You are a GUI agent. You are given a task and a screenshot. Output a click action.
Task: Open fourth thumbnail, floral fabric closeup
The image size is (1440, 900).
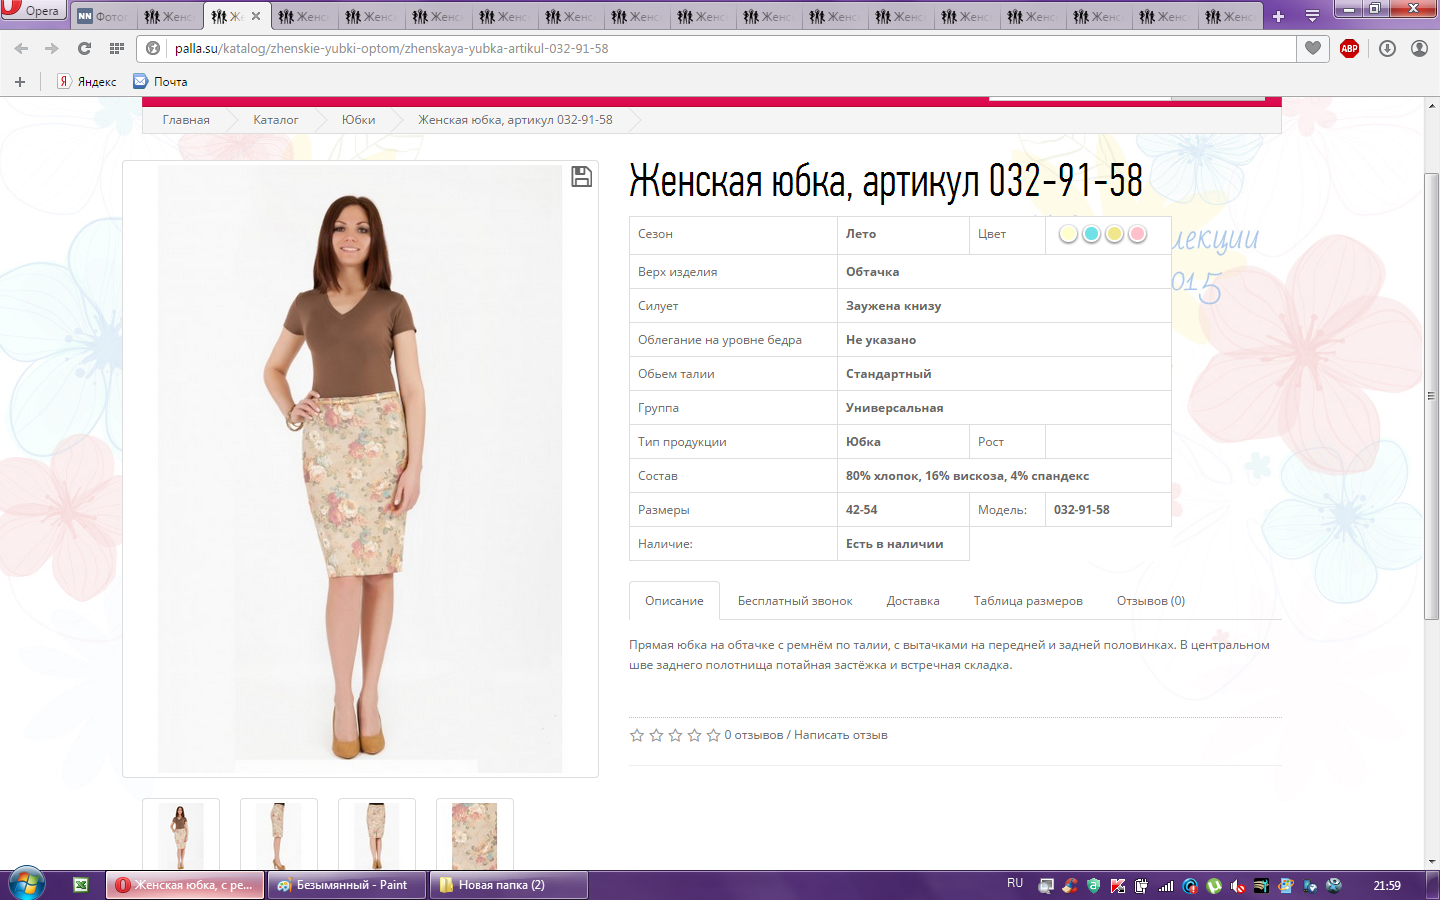[475, 835]
